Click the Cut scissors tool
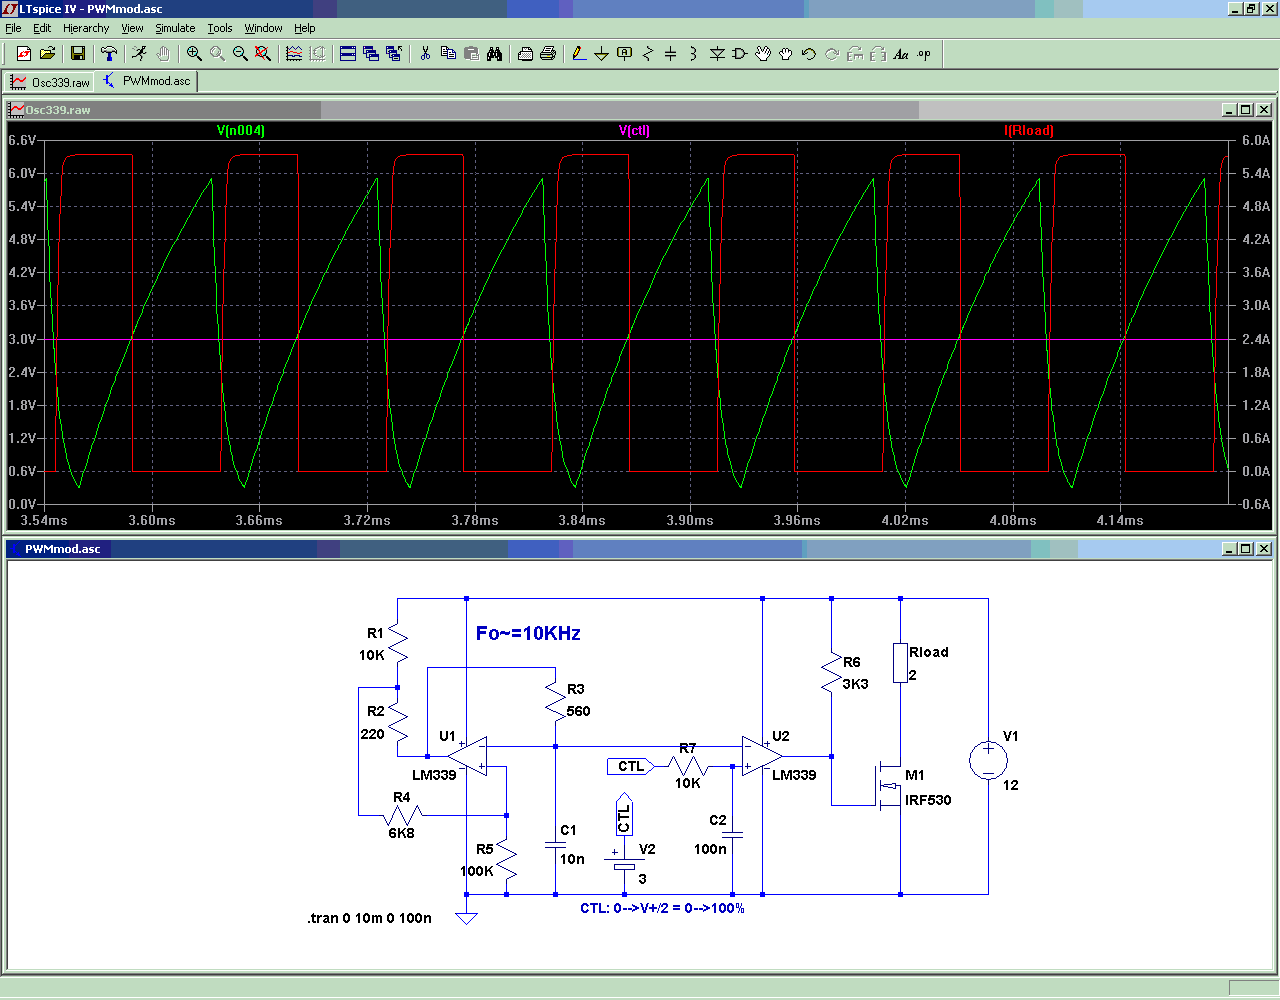The width and height of the screenshot is (1280, 1000). point(425,54)
